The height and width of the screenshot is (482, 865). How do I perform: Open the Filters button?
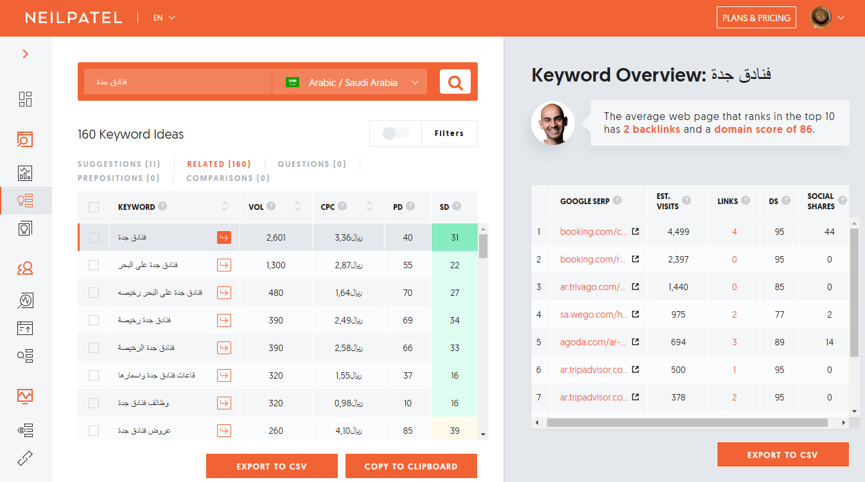[x=449, y=133]
